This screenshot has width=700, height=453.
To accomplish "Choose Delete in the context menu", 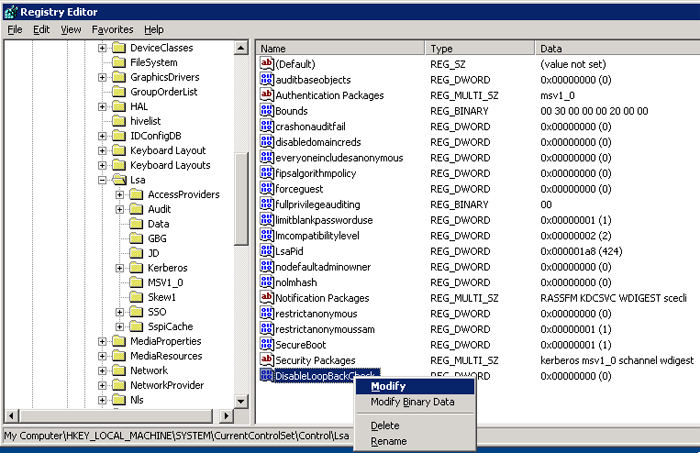I will 415,426.
